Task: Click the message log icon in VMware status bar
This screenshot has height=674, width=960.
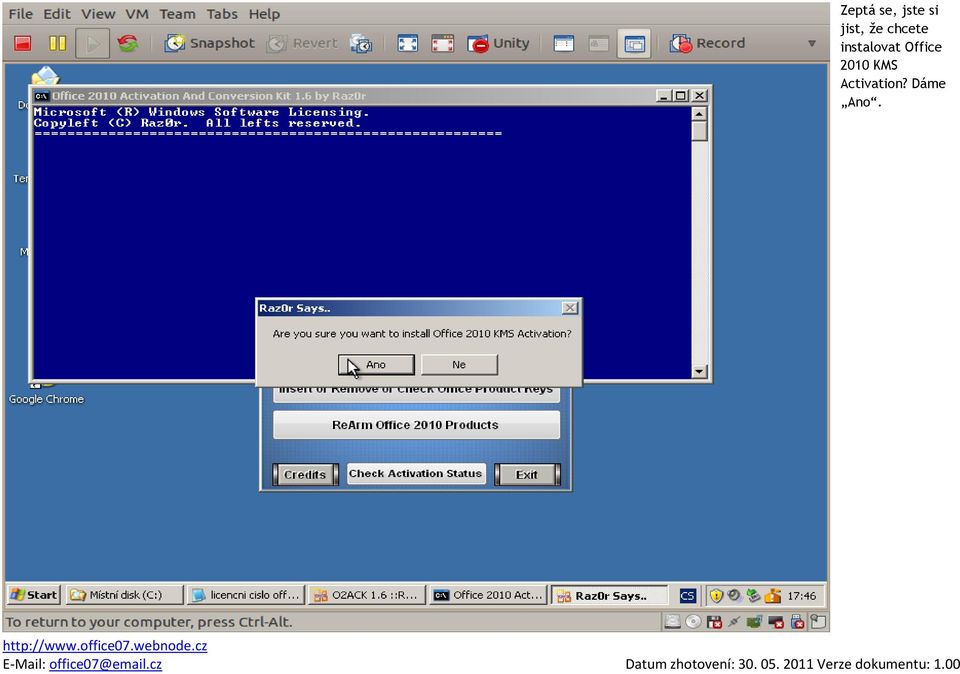Action: tap(819, 622)
